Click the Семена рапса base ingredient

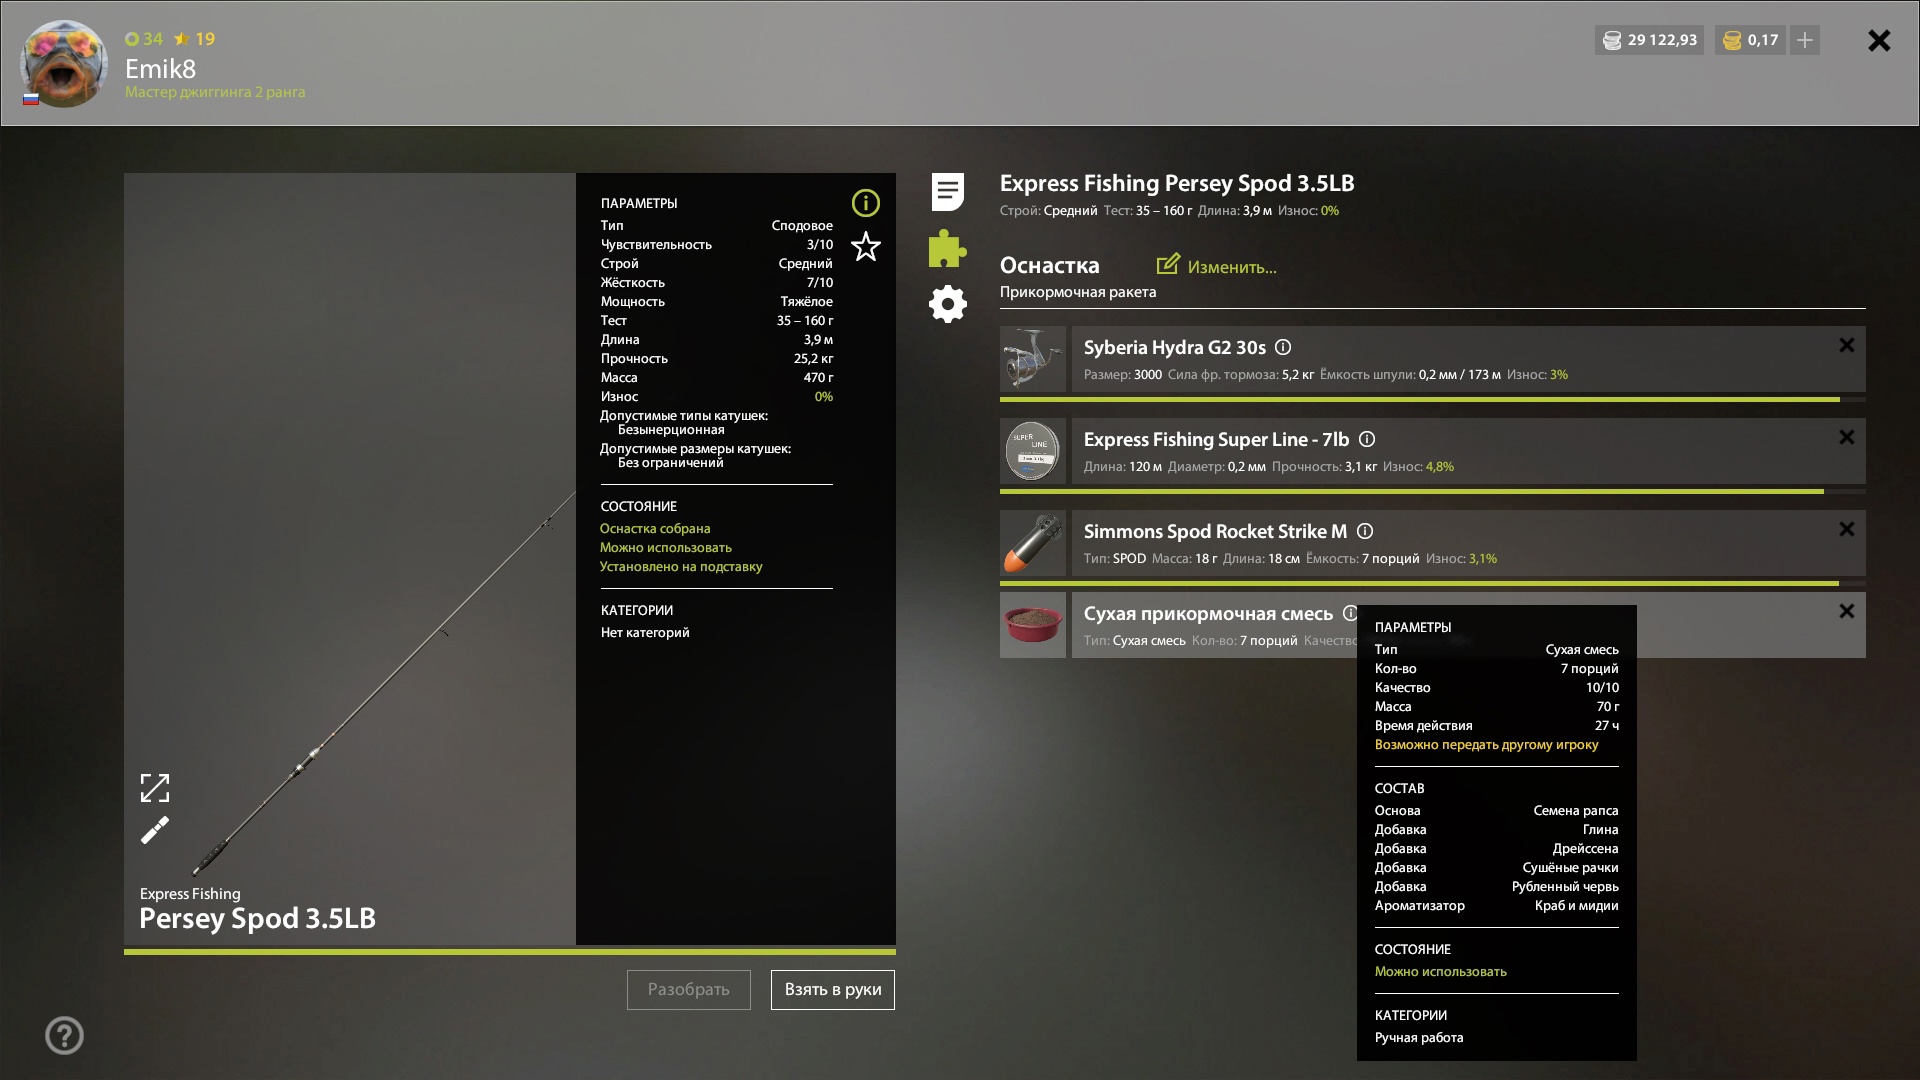coord(1575,811)
